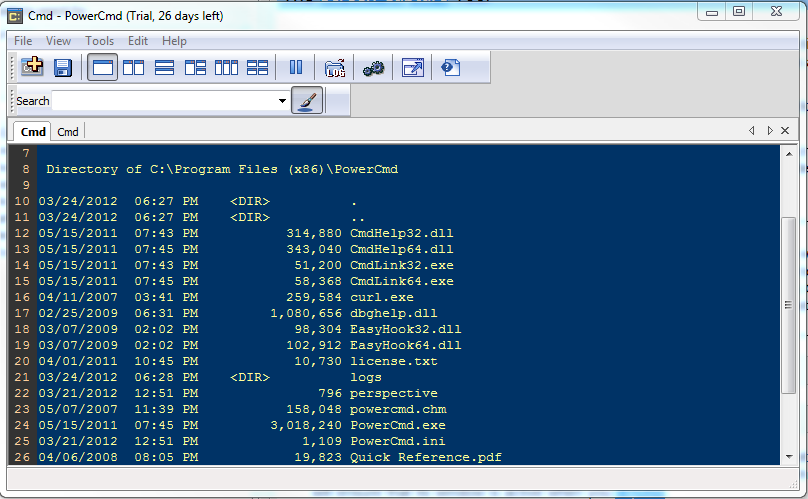Open the help question-mark icon

coord(451,68)
